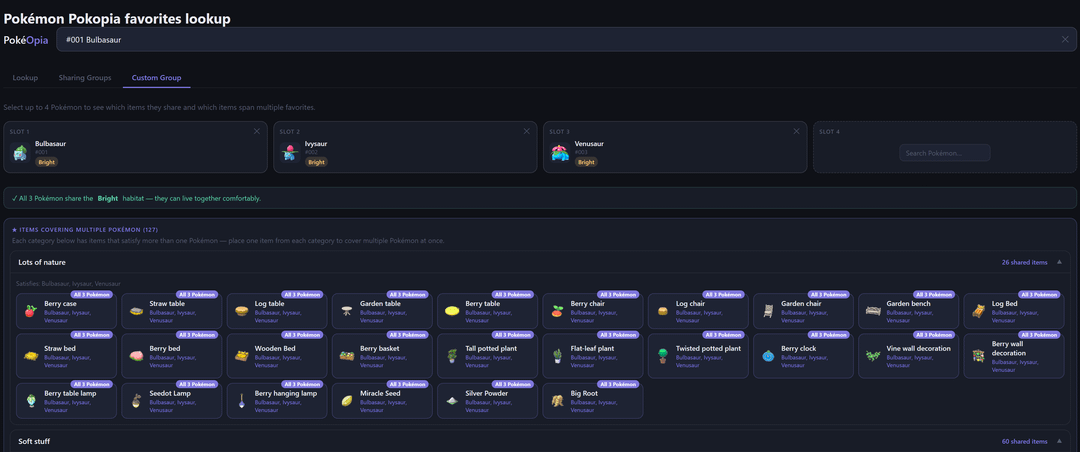Remove Bulbasaur from Slot 1
This screenshot has width=1080, height=452.
click(x=257, y=131)
